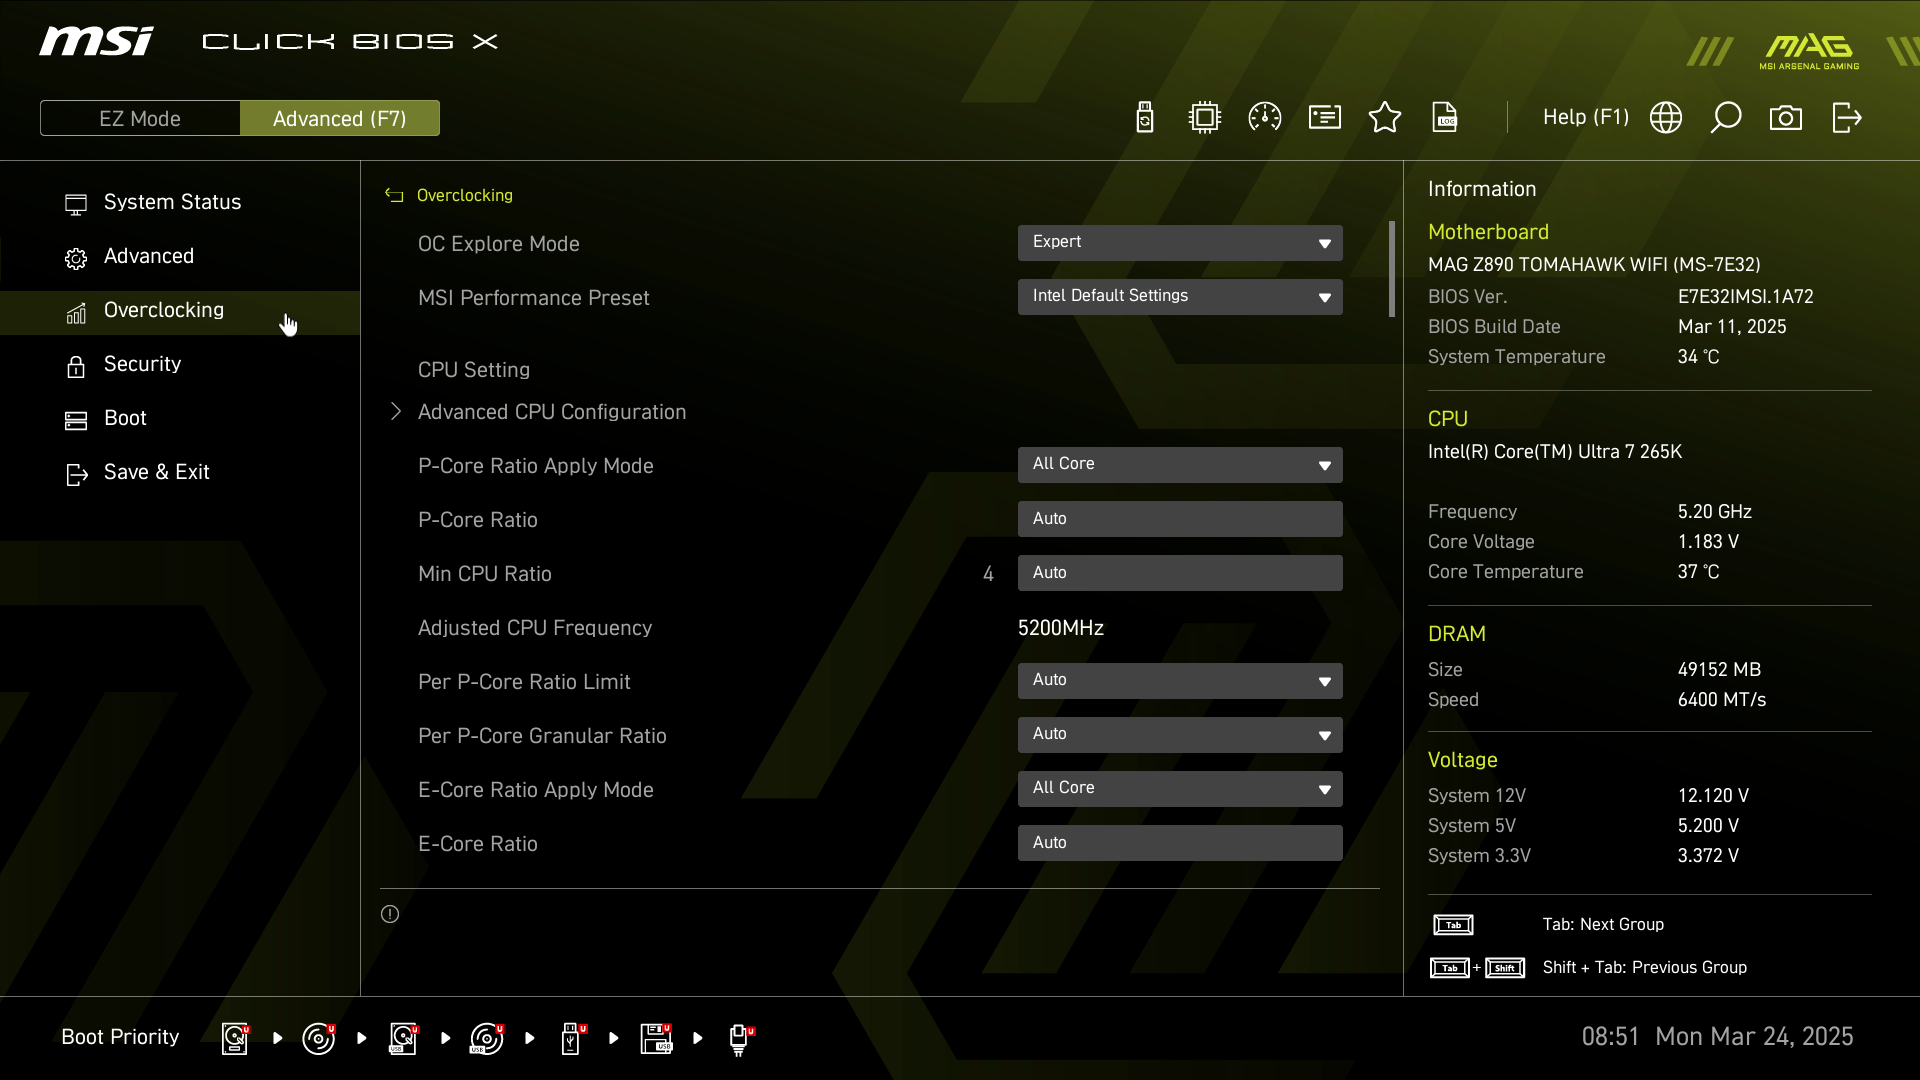Open Per P-Core Ratio Limit dropdown
This screenshot has width=1920, height=1080.
[1179, 681]
